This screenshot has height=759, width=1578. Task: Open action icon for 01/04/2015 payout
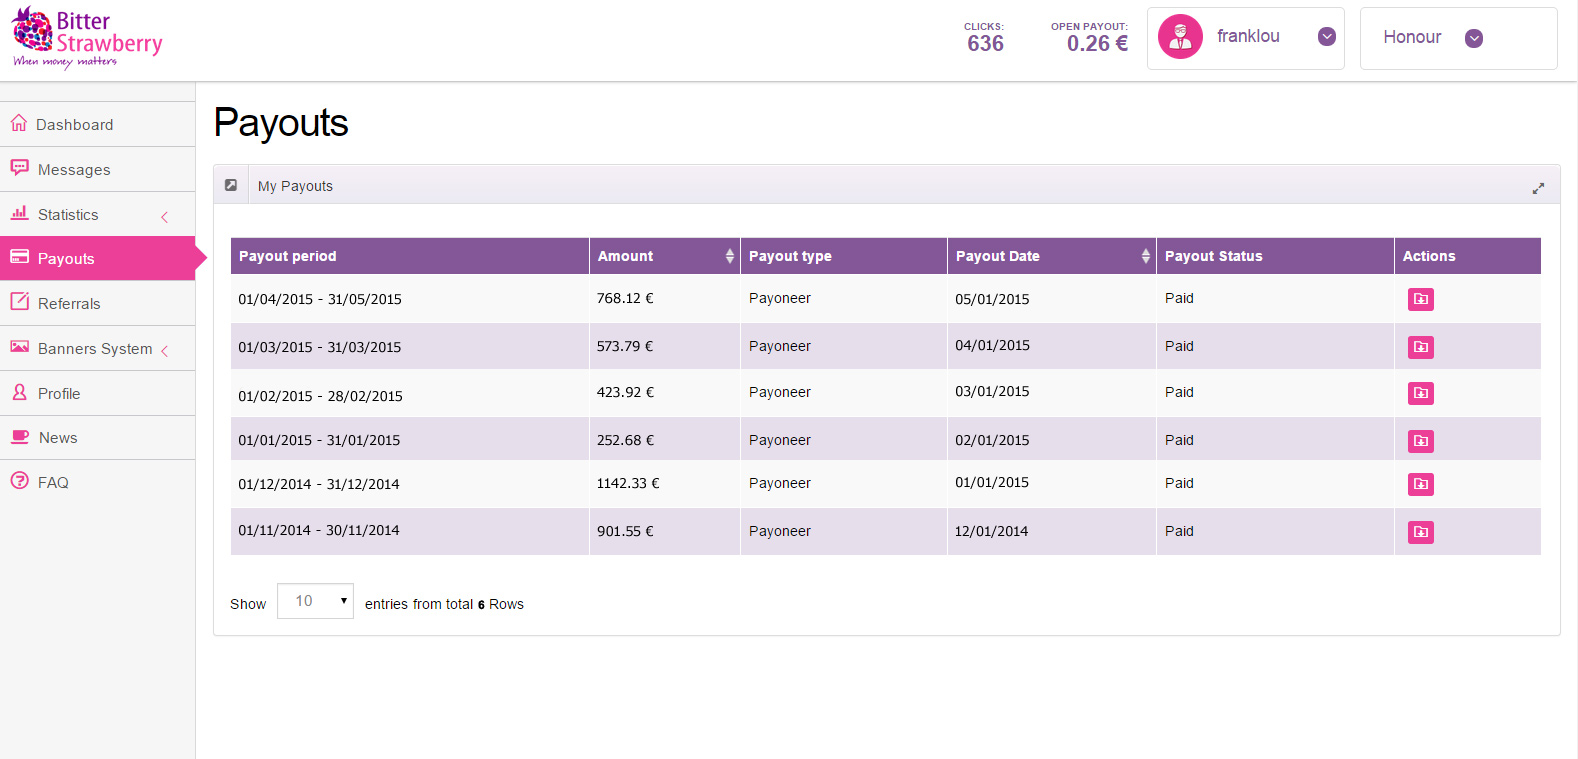point(1421,299)
